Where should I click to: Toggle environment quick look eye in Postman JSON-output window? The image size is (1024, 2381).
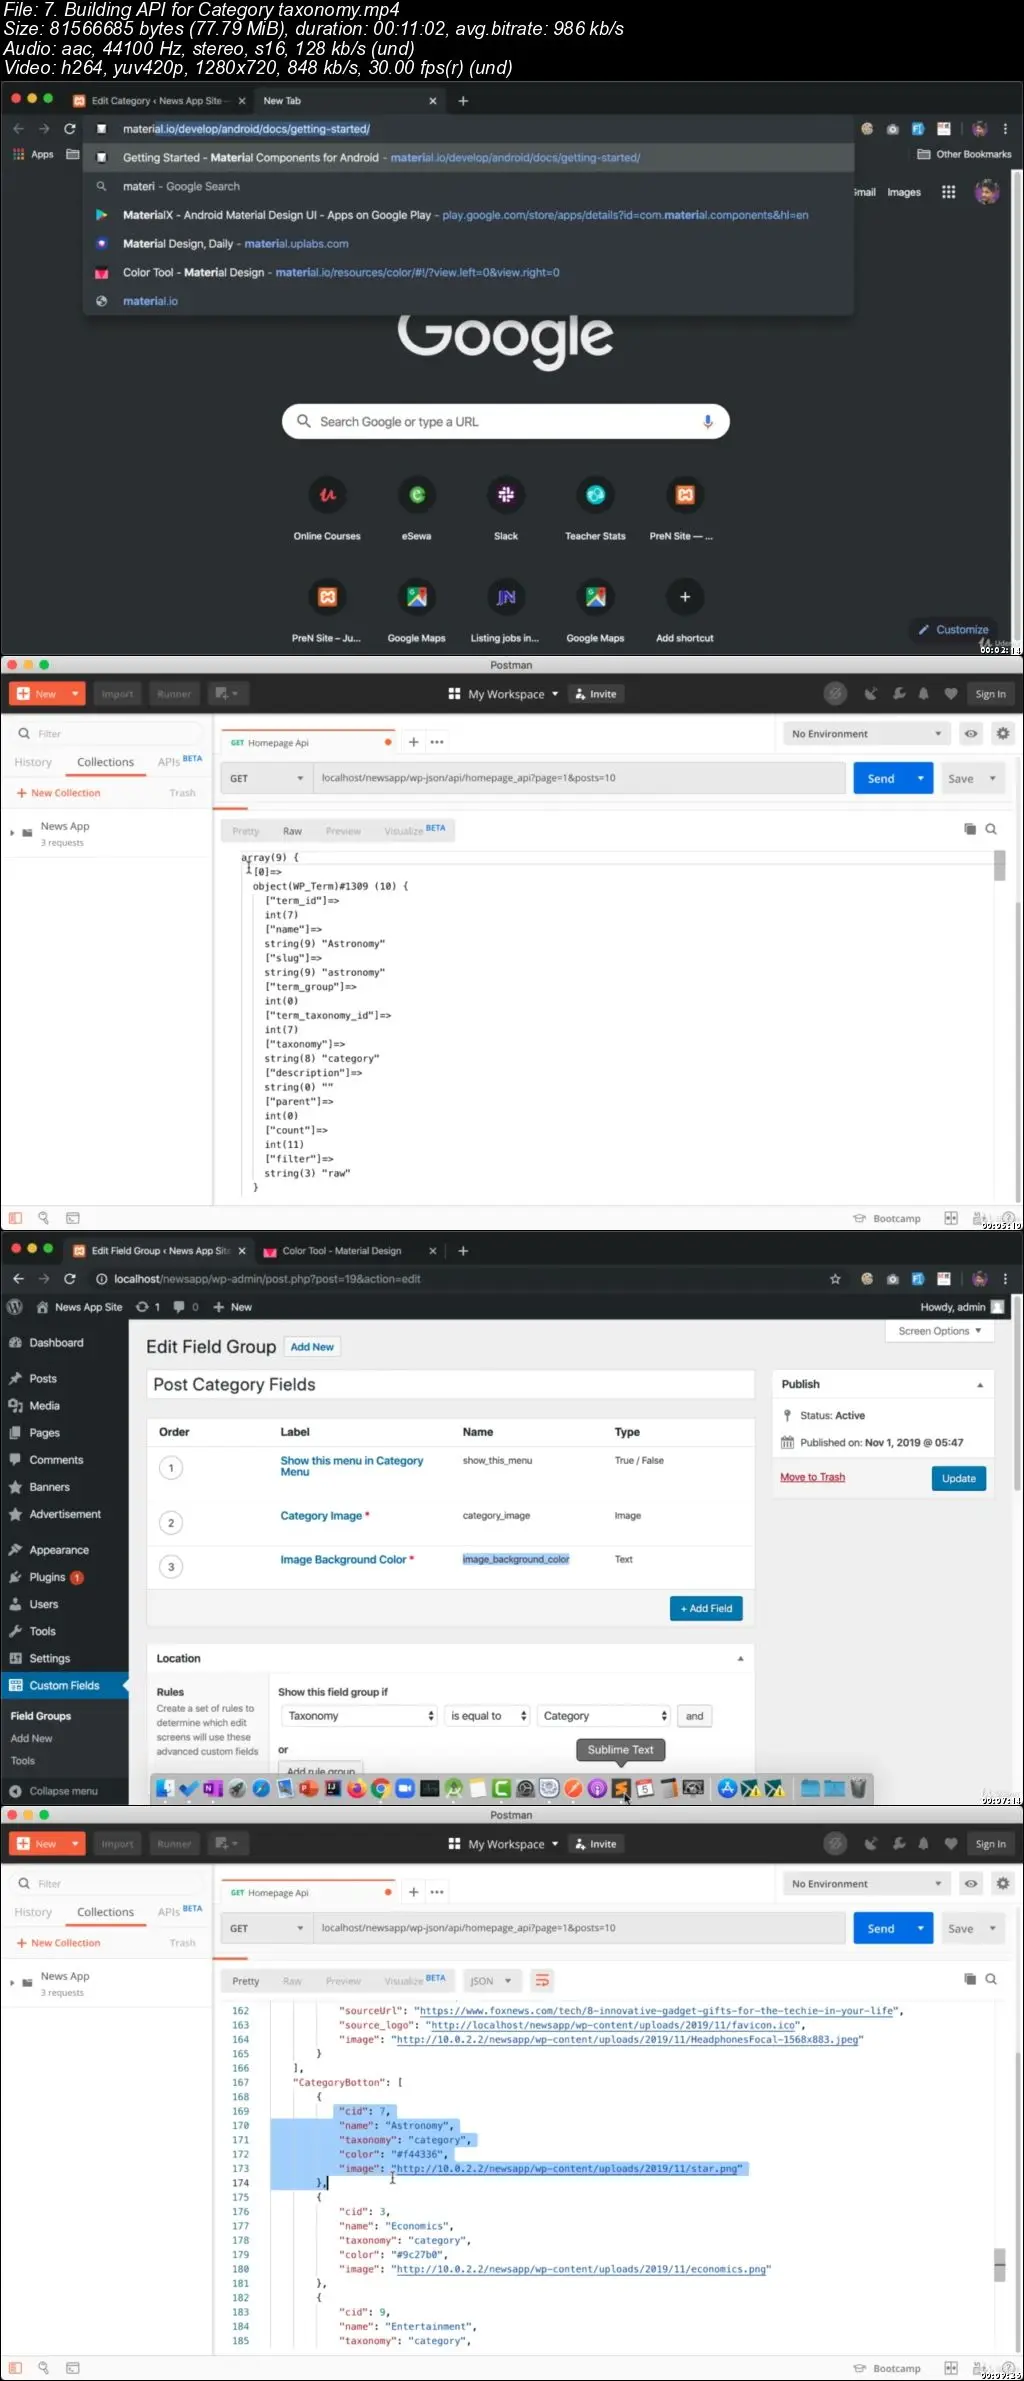[970, 1884]
